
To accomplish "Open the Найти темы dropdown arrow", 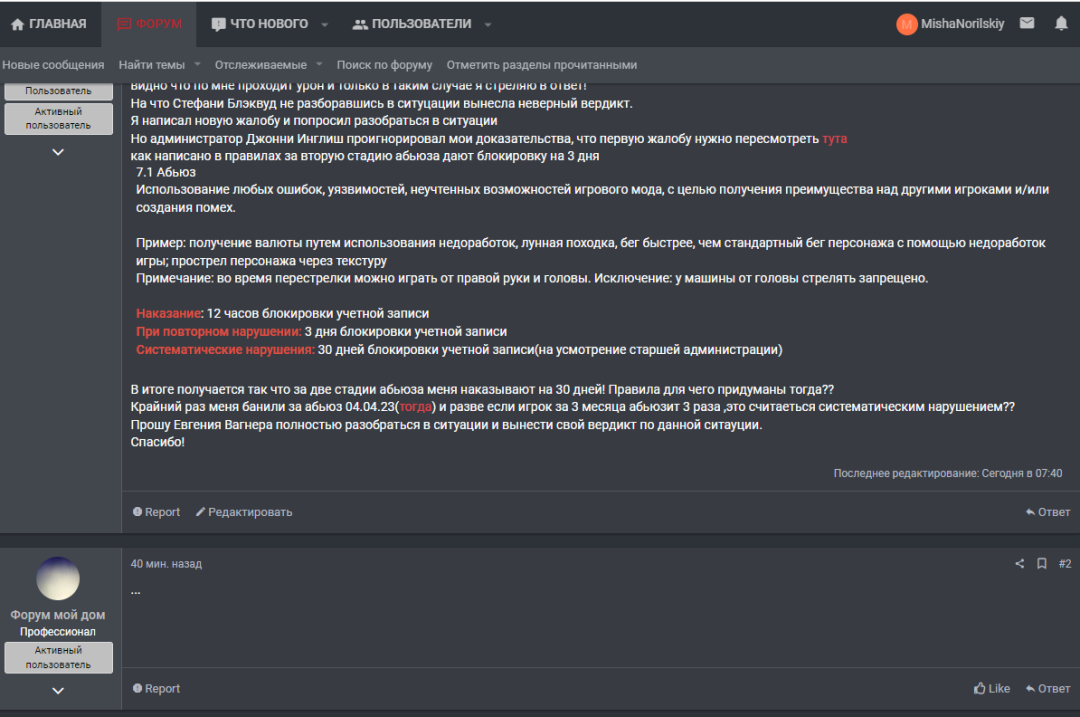I will (197, 64).
